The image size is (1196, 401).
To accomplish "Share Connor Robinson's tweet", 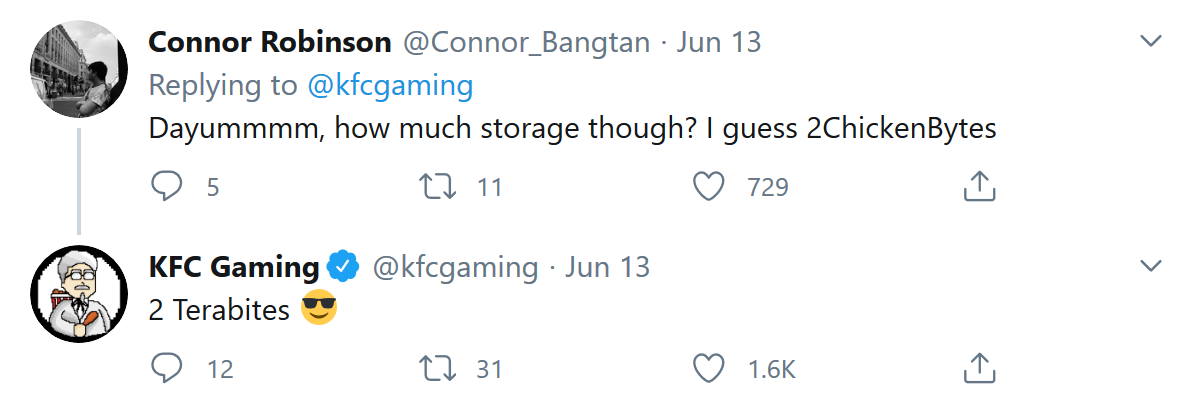I will pyautogui.click(x=979, y=185).
